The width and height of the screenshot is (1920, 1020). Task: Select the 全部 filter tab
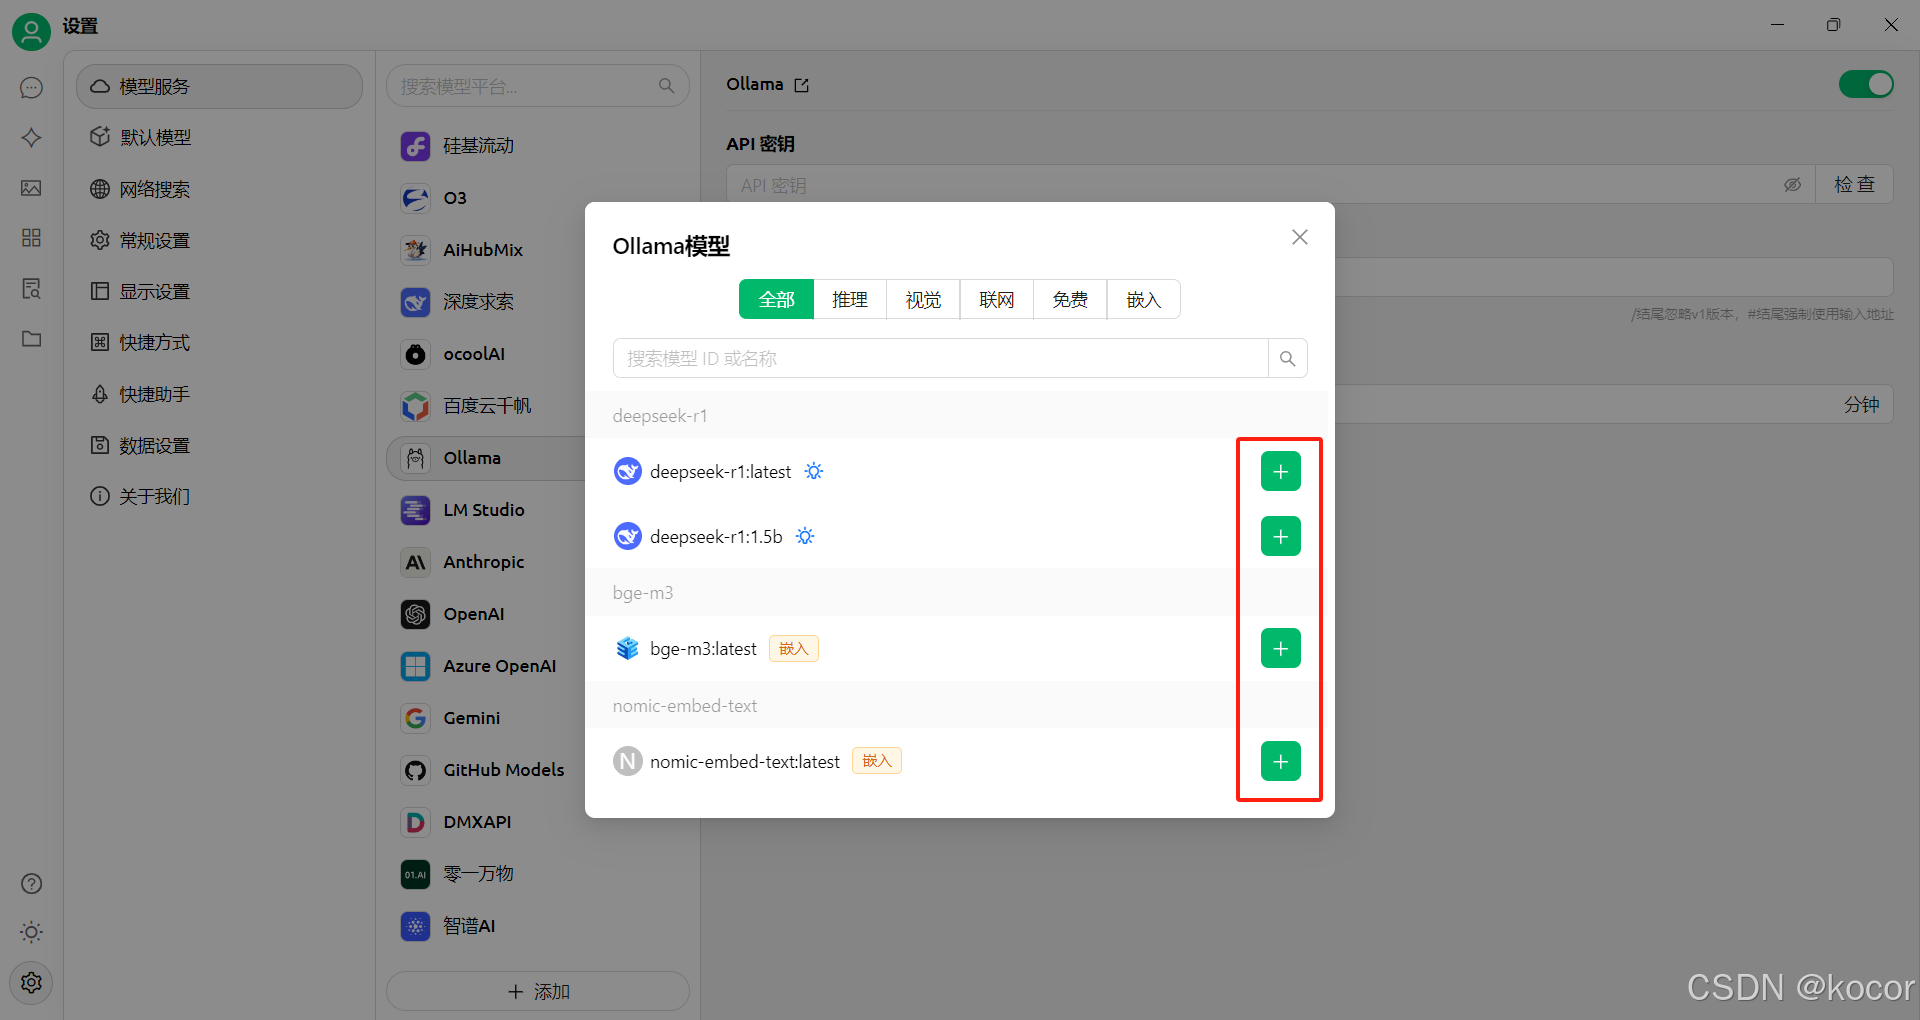pyautogui.click(x=776, y=299)
